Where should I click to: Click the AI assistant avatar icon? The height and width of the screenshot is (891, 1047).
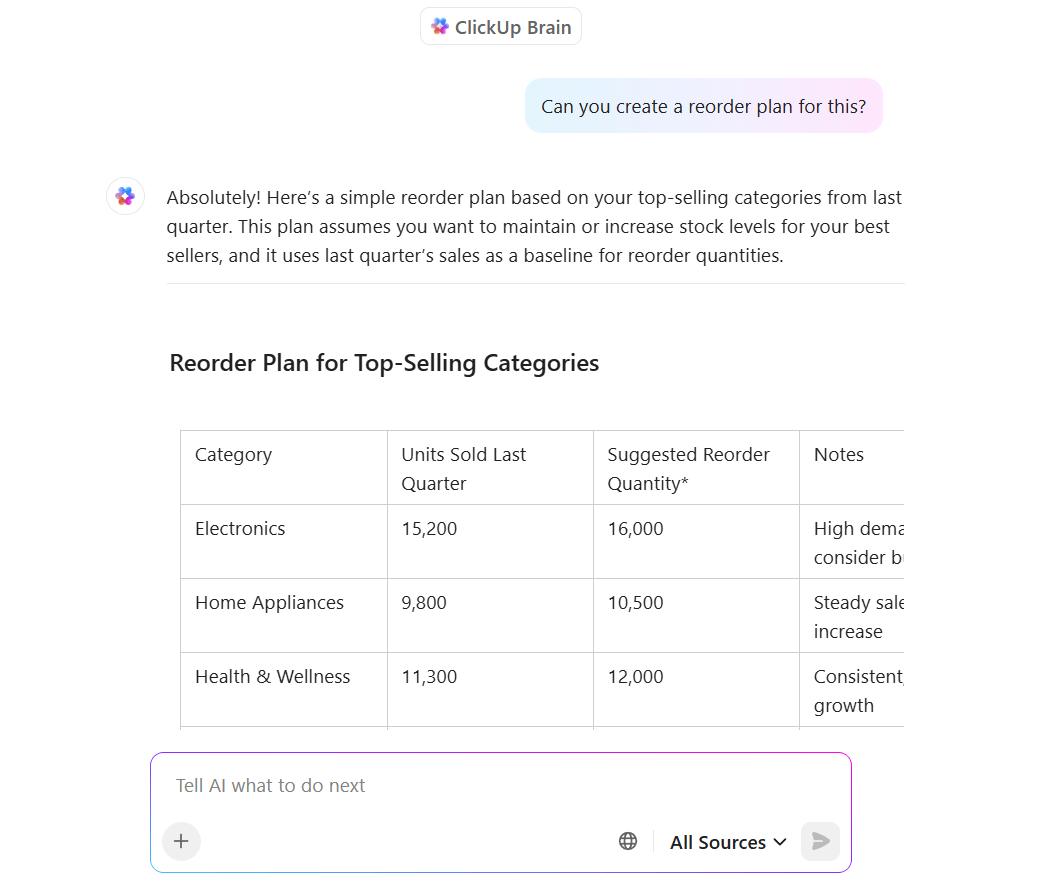125,196
